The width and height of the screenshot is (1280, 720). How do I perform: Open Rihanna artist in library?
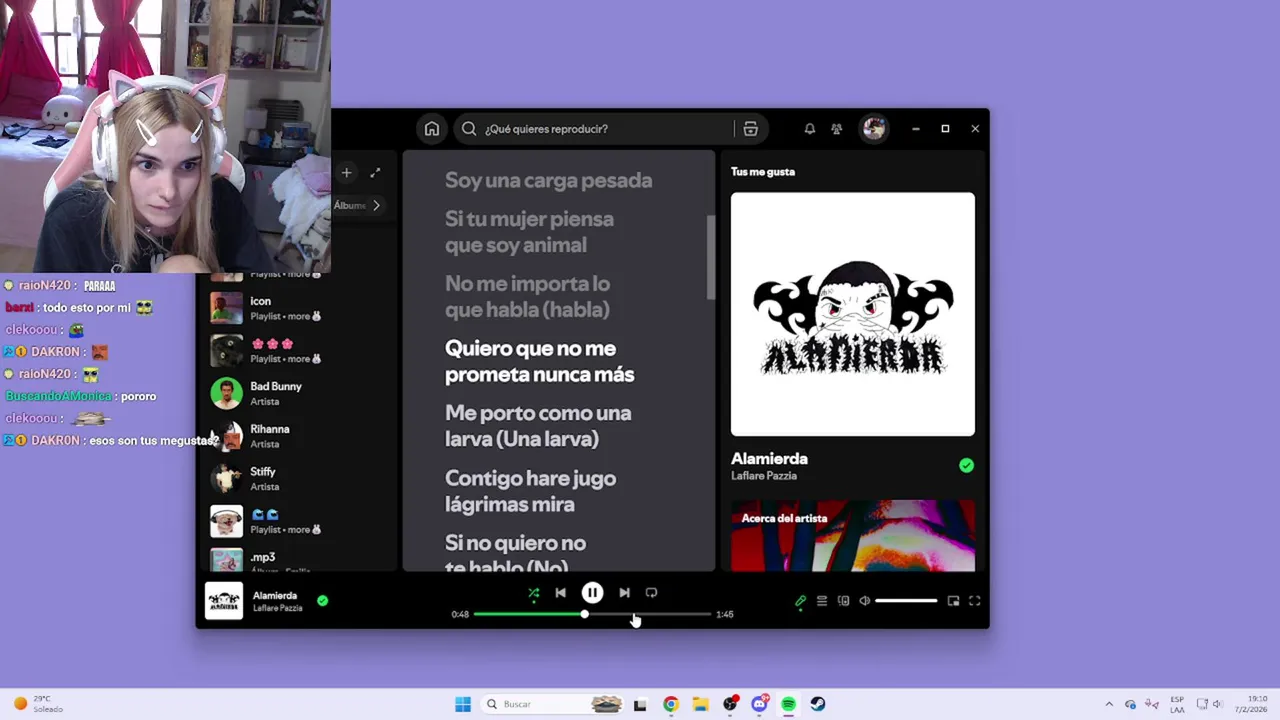point(300,436)
